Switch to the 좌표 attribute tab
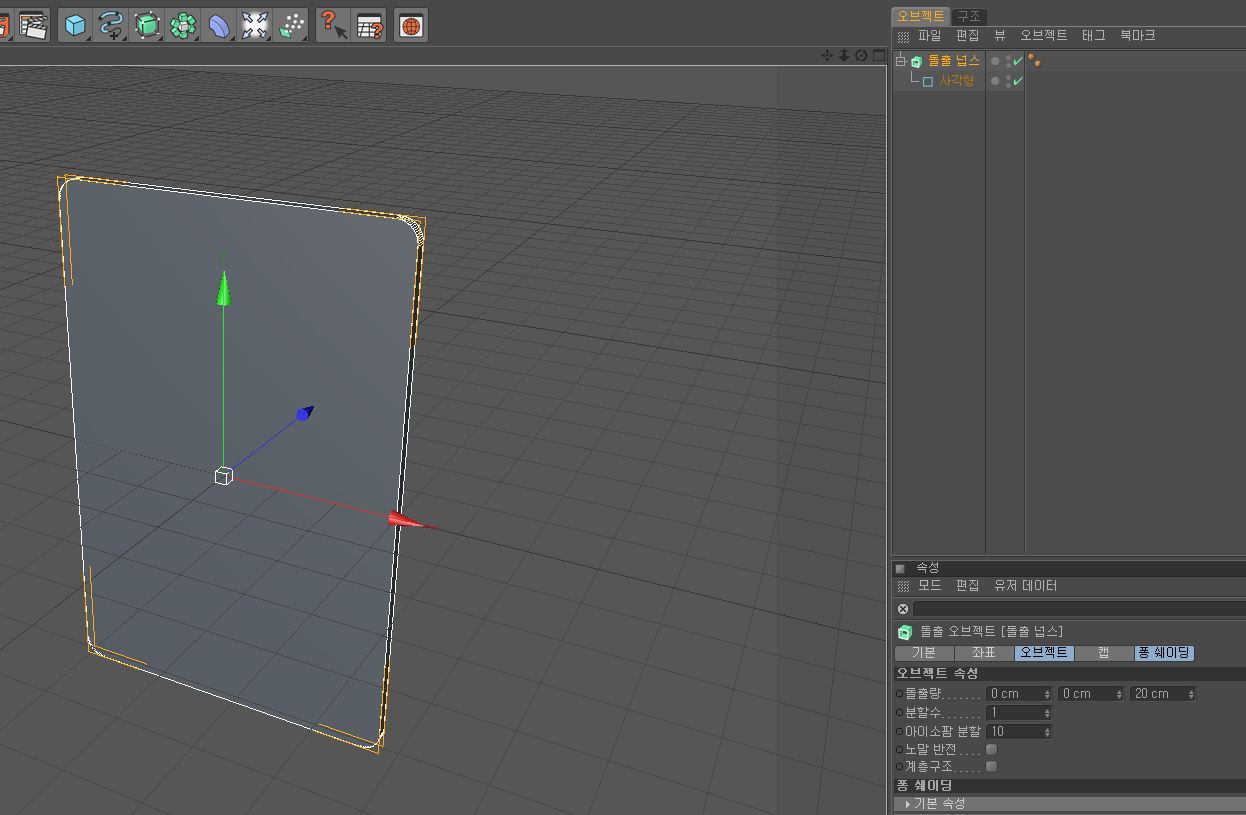The height and width of the screenshot is (815, 1246). pyautogui.click(x=984, y=653)
